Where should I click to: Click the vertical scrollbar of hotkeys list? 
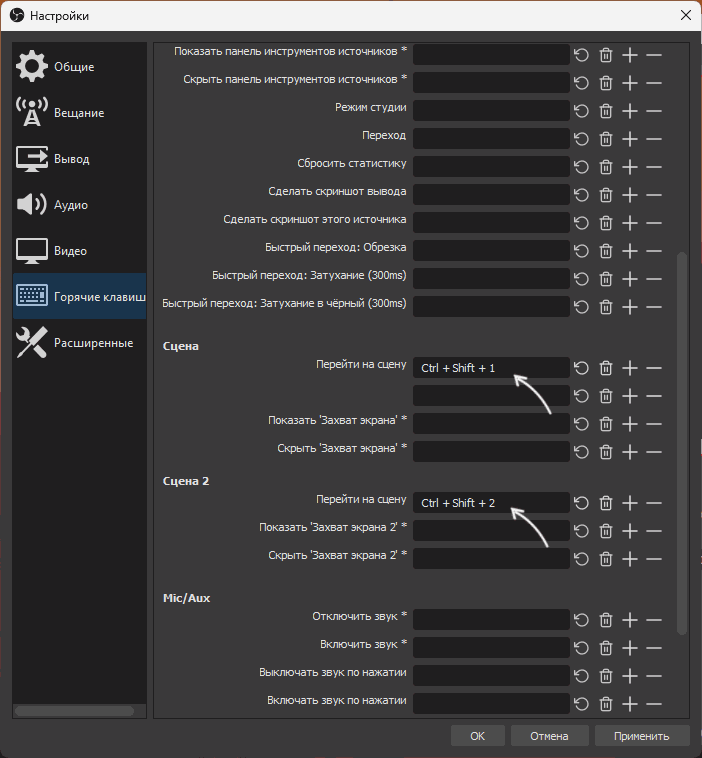682,440
